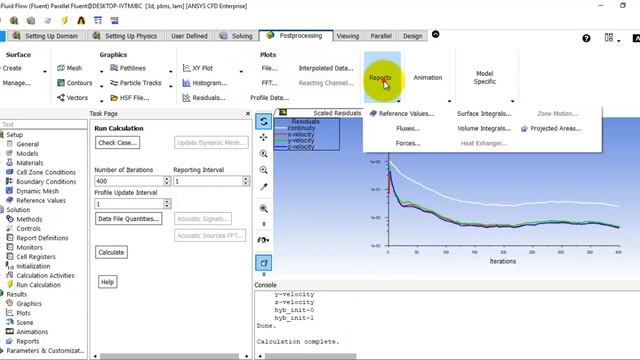Open Residuals plot settings
This screenshot has height=360, width=640.
204,98
